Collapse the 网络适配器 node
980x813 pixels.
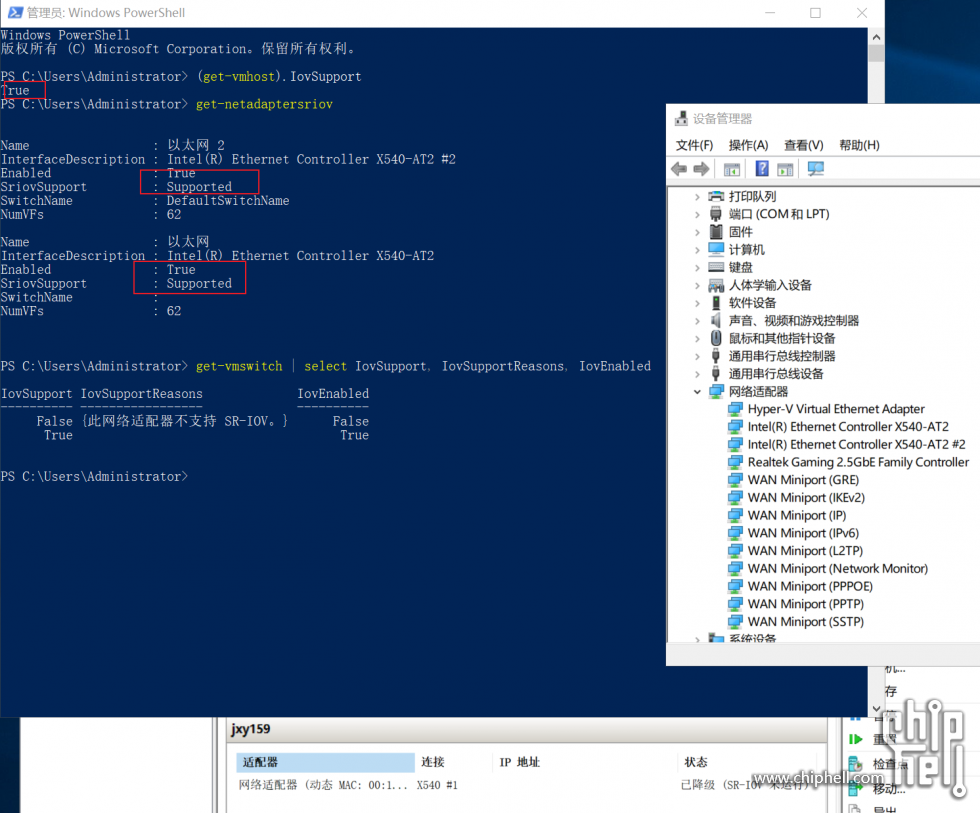pyautogui.click(x=698, y=392)
